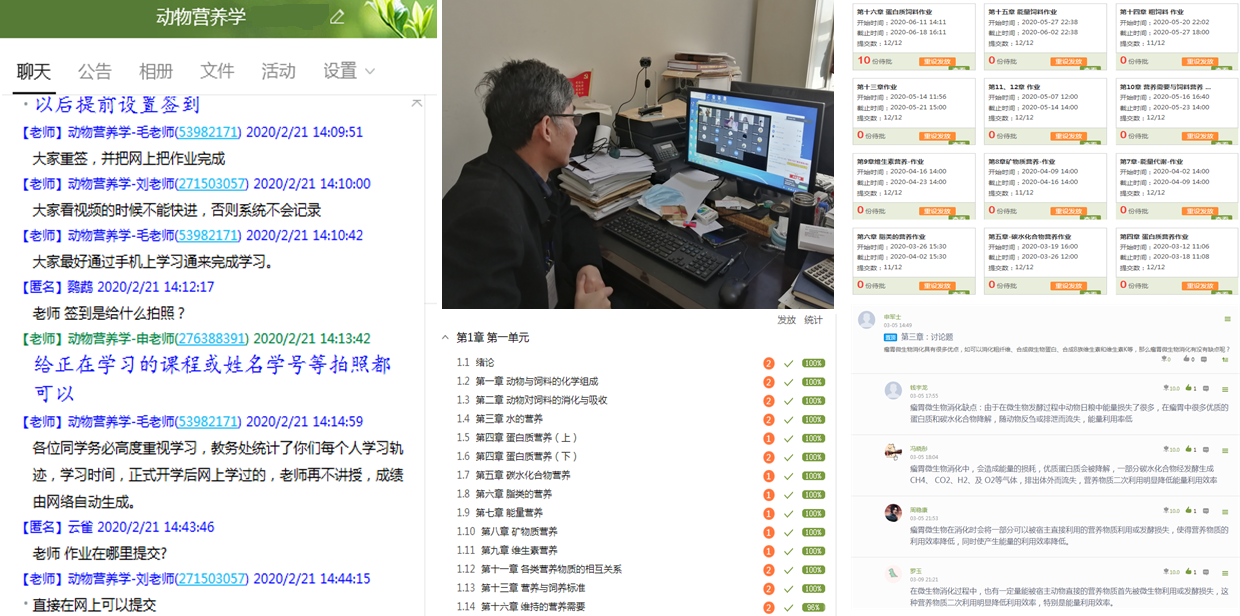This screenshot has height=616, width=1240.
Task: Open the 统计 link above the chapter list
Action: pyautogui.click(x=814, y=320)
